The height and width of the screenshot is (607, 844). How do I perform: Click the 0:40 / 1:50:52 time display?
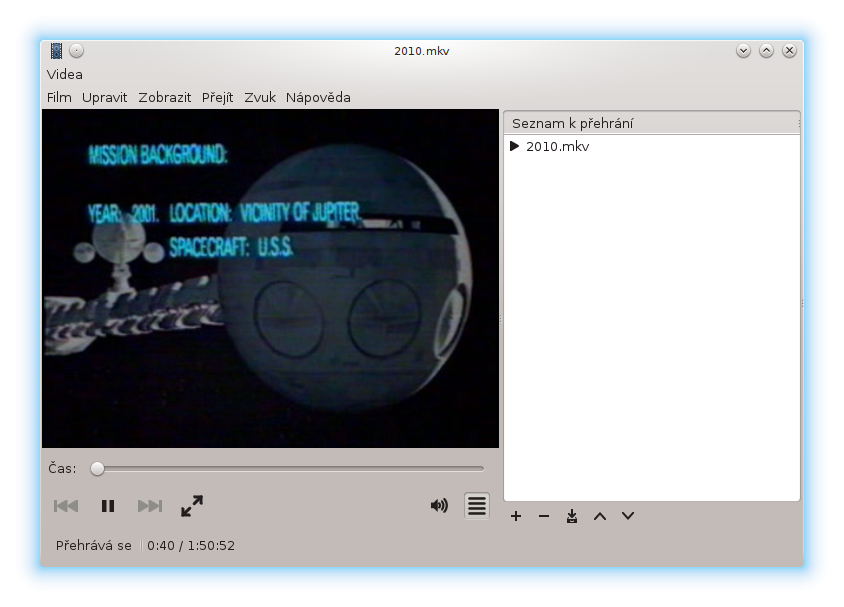191,546
